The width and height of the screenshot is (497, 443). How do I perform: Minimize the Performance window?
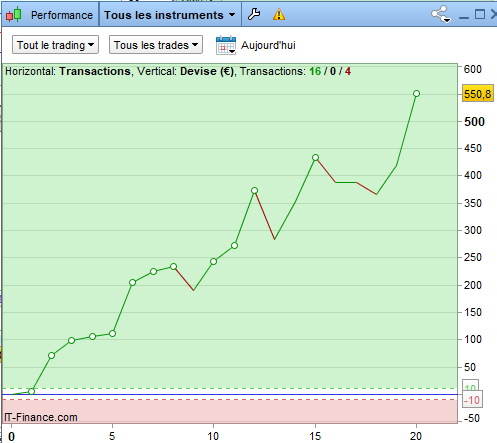pyautogui.click(x=464, y=17)
